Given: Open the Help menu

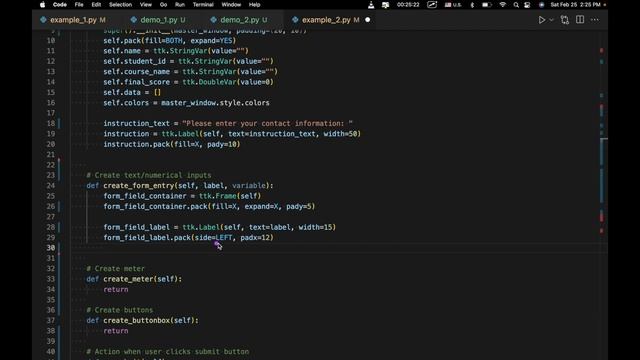Looking at the screenshot, I should (x=254, y=5).
